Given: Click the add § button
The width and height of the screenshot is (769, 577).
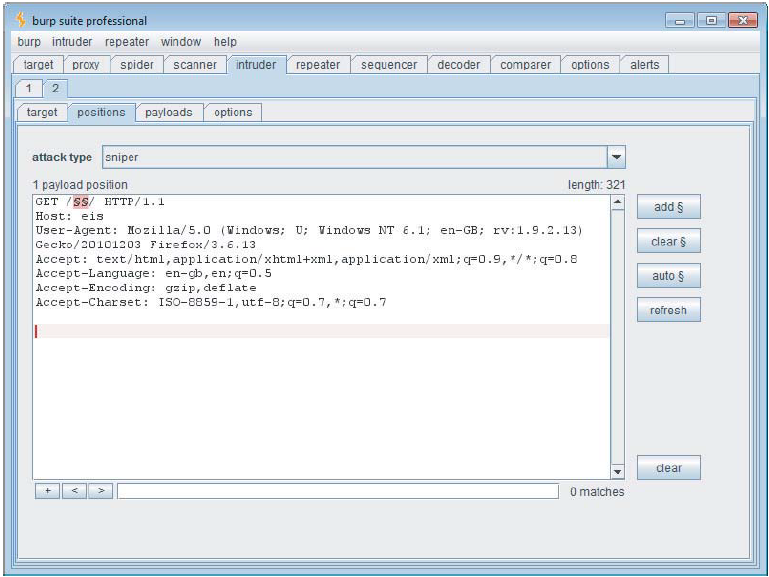Looking at the screenshot, I should (668, 207).
